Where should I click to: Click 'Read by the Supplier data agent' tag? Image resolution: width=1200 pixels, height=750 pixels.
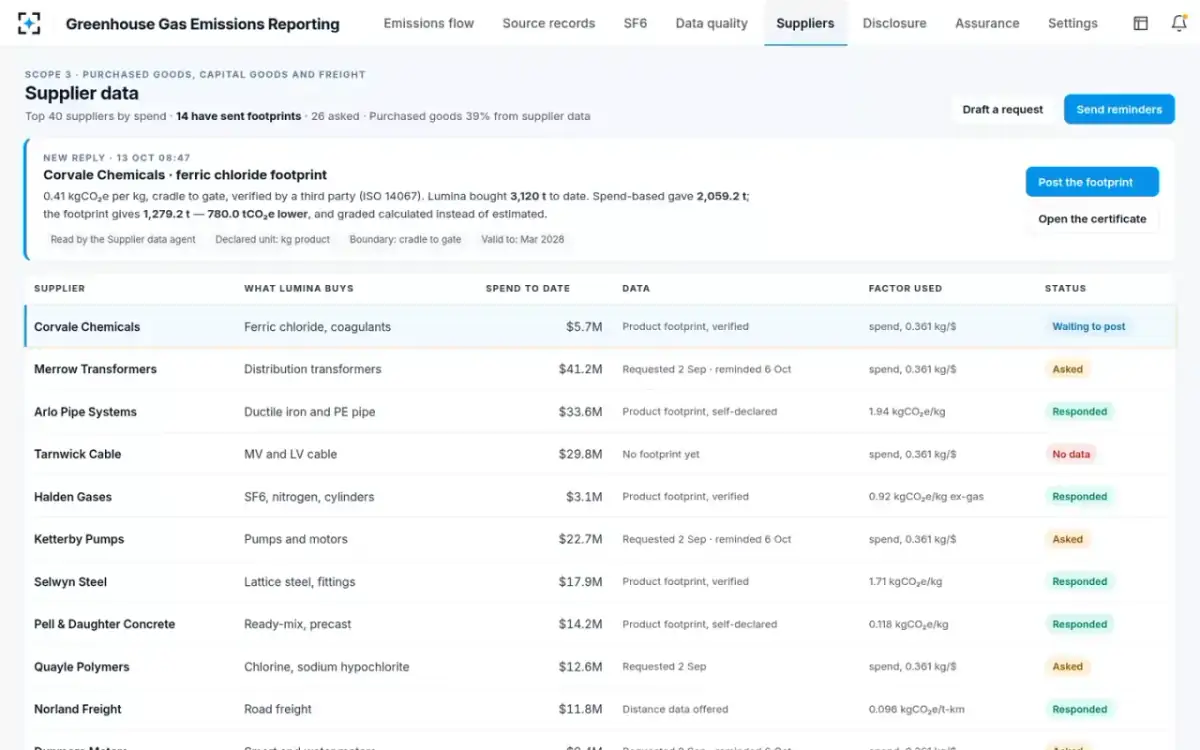124,240
